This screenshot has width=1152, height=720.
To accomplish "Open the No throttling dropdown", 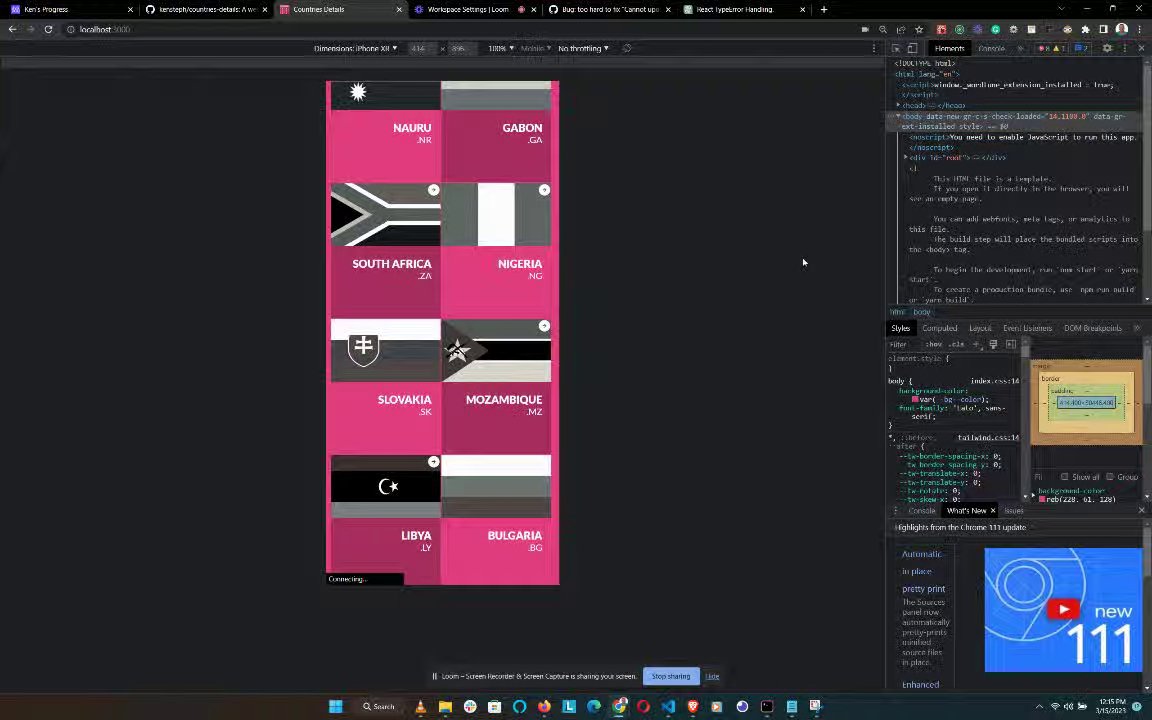I will 583,48.
